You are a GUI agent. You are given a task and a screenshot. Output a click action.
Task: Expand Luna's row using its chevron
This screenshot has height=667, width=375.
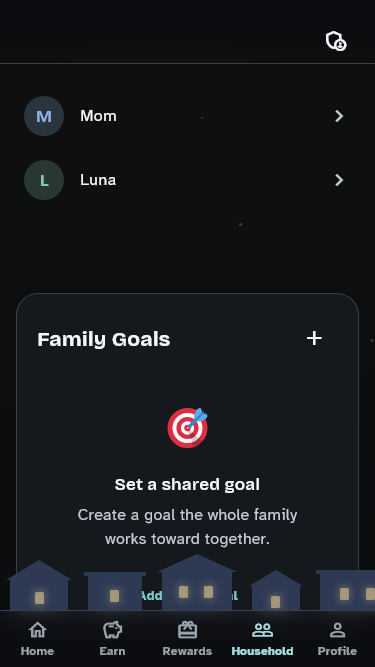pos(339,180)
